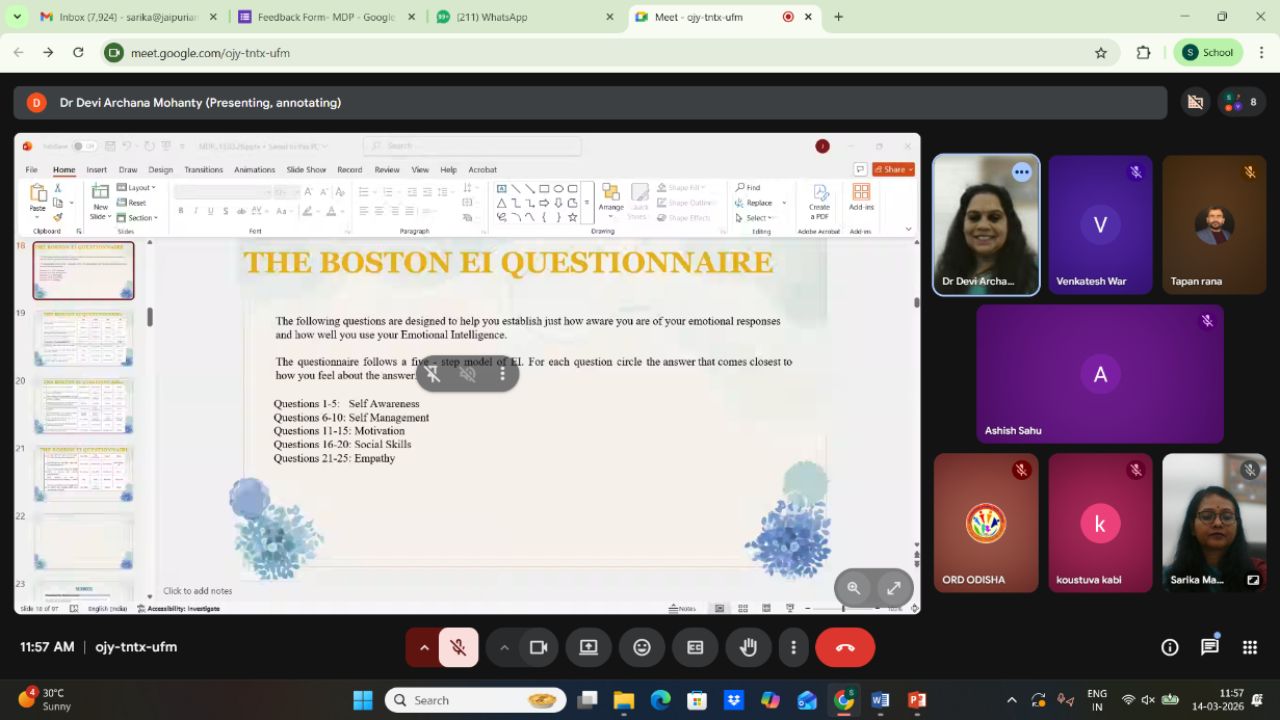Open the meeting chat panel
This screenshot has height=720, width=1280.
pos(1209,648)
